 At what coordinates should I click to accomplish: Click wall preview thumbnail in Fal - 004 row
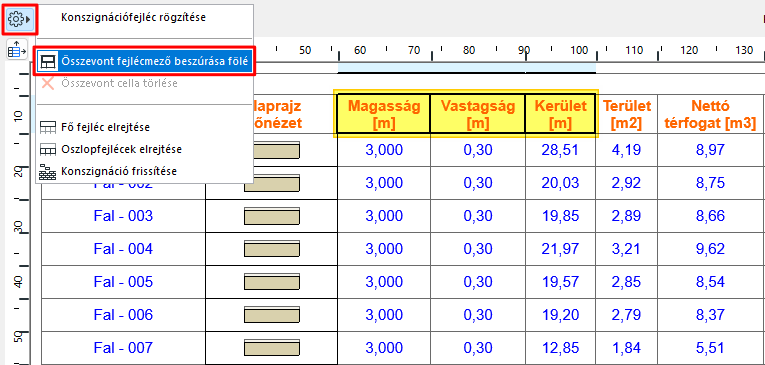pyautogui.click(x=272, y=249)
